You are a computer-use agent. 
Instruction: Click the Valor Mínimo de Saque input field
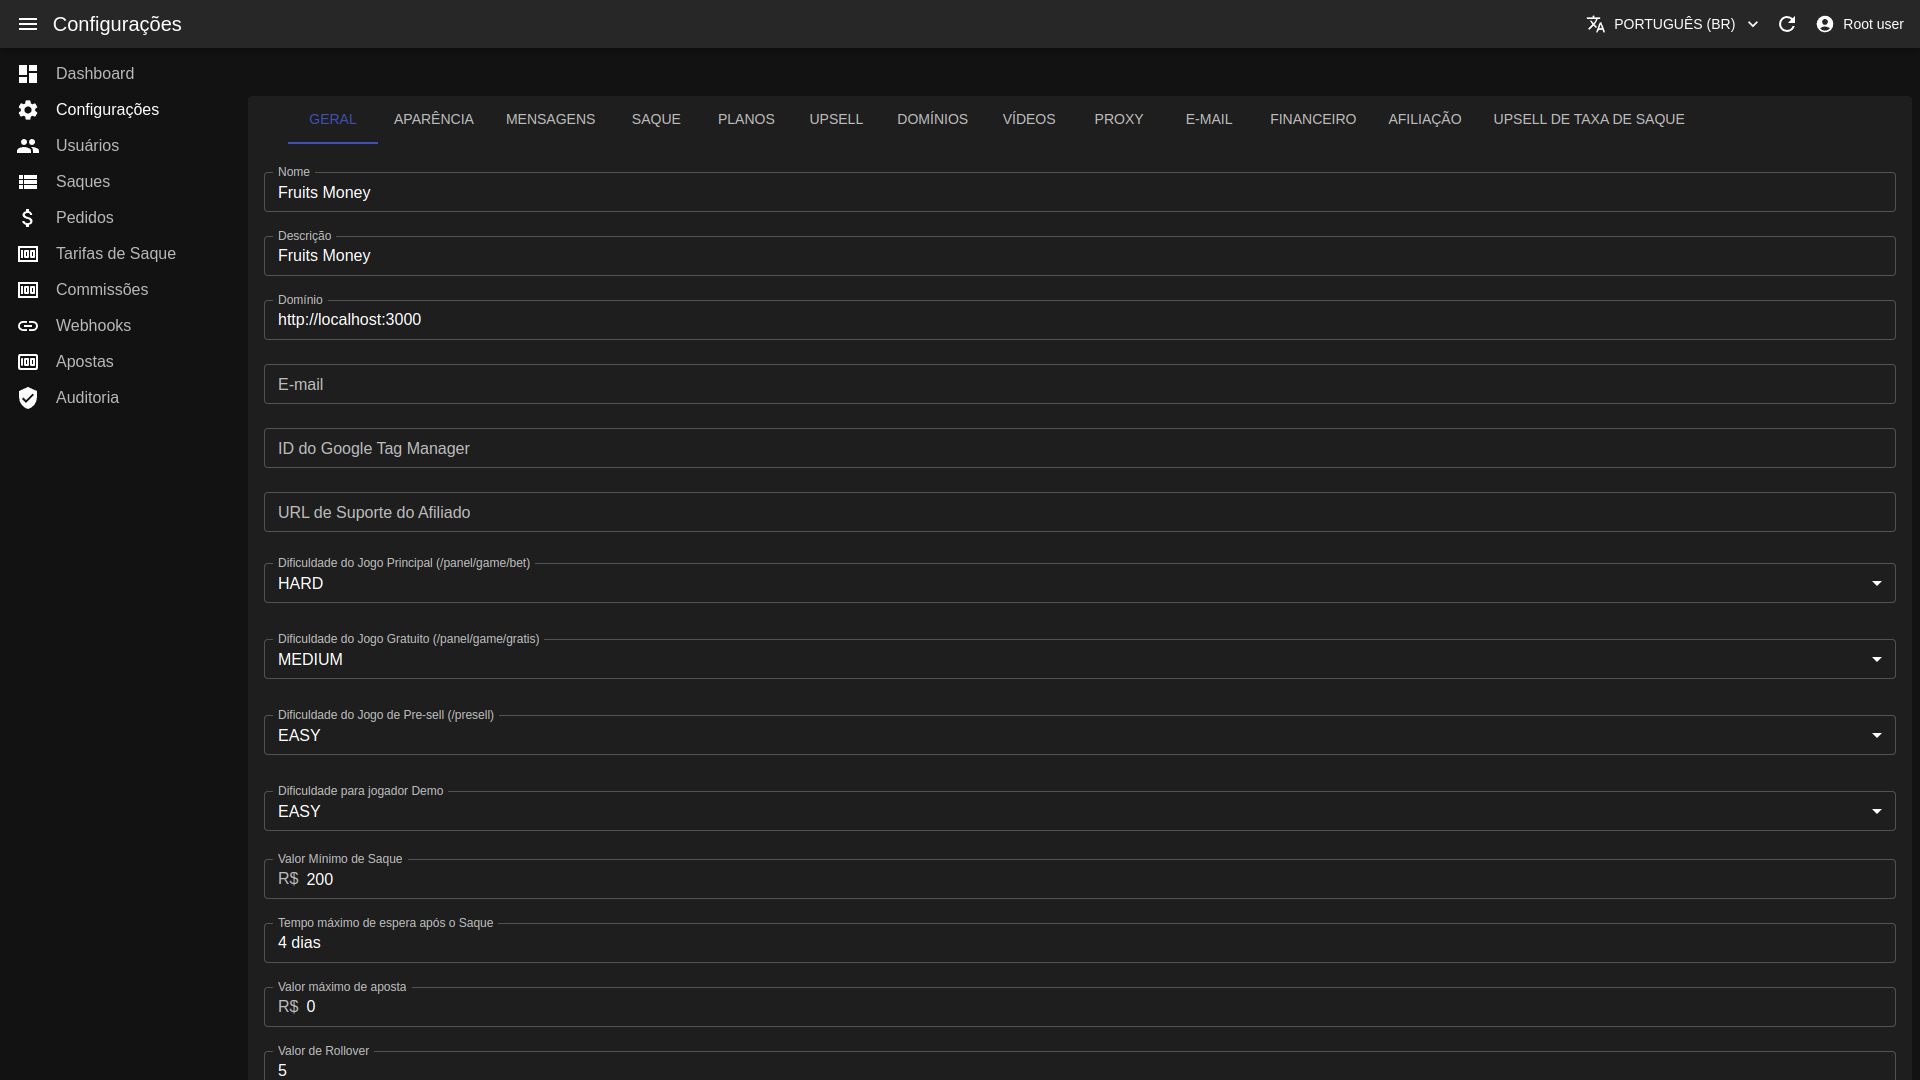tap(1079, 878)
